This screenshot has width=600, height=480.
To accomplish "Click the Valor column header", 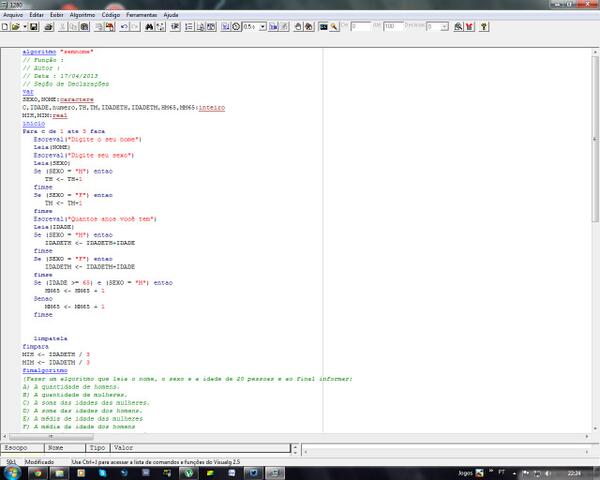I will pos(200,448).
